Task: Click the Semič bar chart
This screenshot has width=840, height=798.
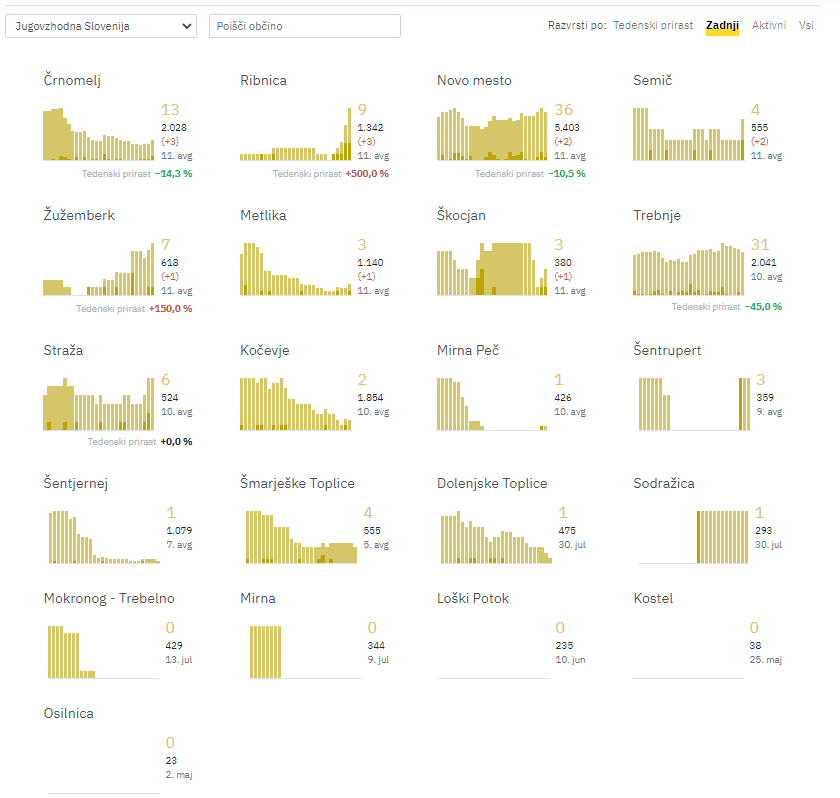Action: tap(688, 134)
